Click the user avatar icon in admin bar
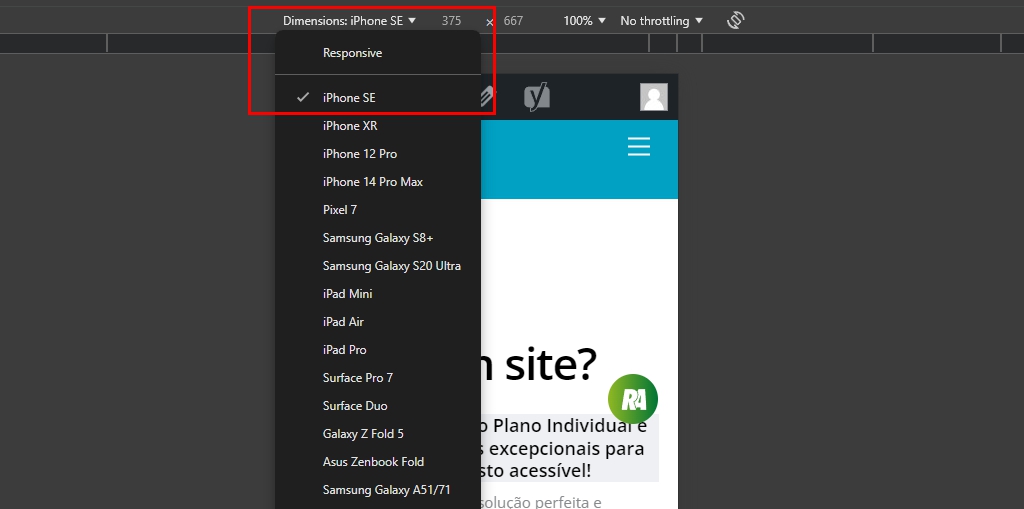Image resolution: width=1024 pixels, height=509 pixels. (x=654, y=97)
